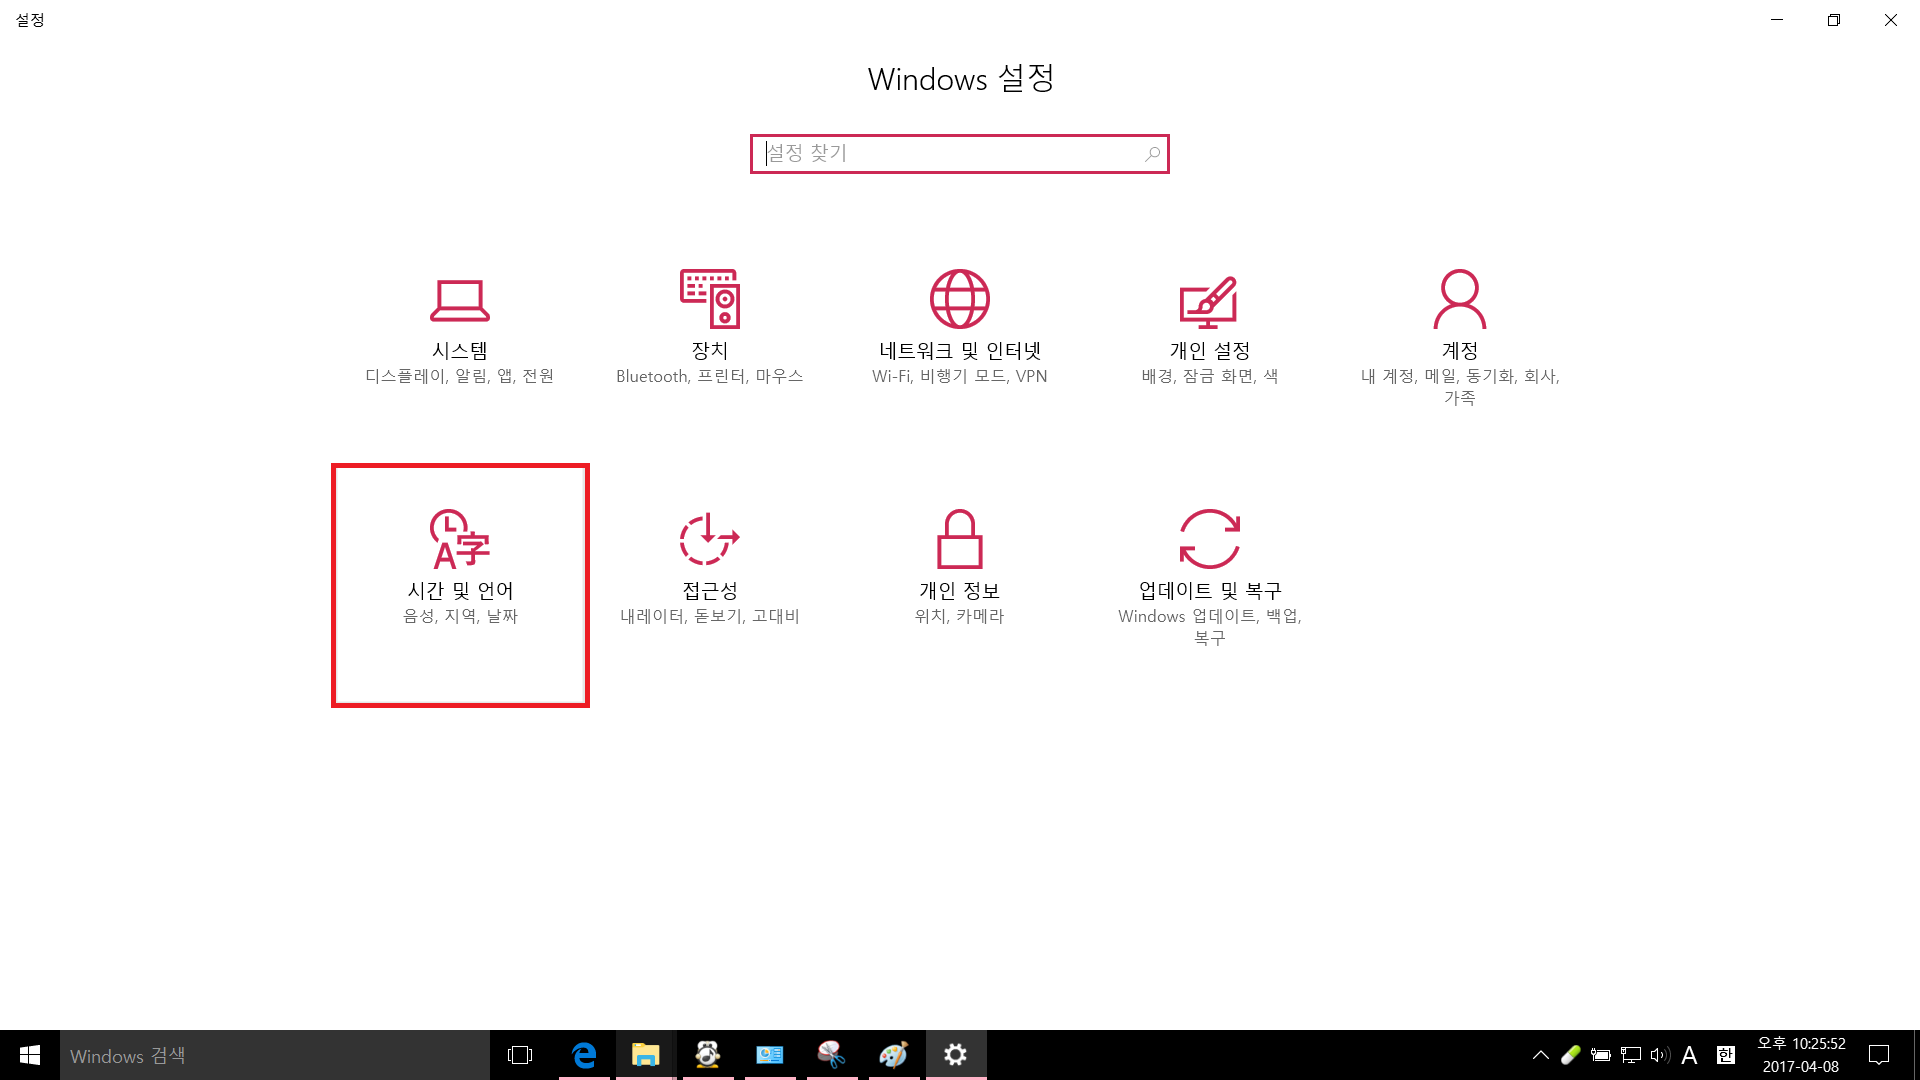Open 개인 정보 lock icon

960,539
